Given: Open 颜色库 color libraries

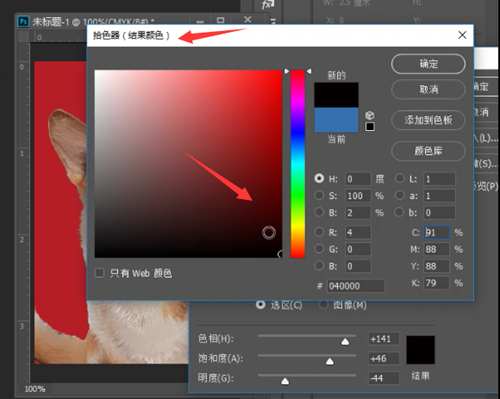Looking at the screenshot, I should click(428, 151).
